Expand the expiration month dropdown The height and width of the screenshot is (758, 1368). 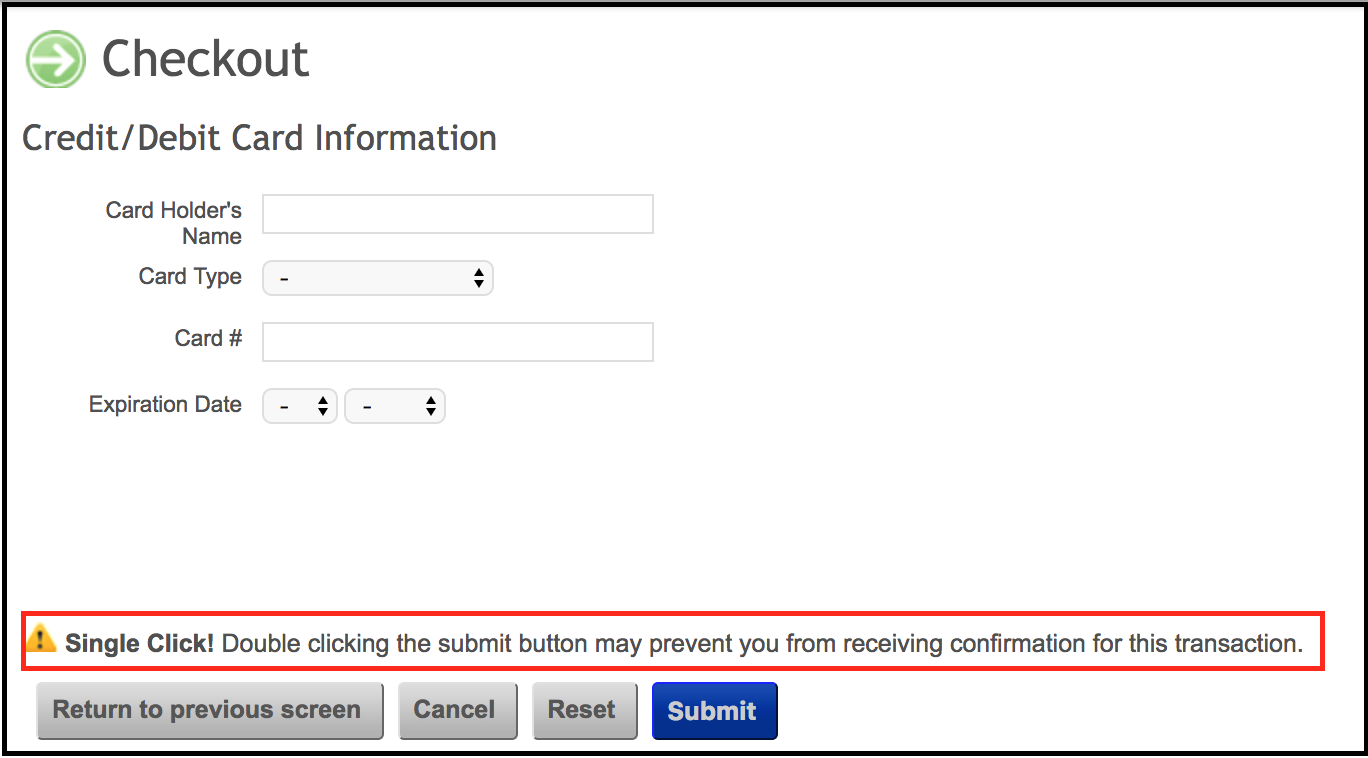[299, 406]
